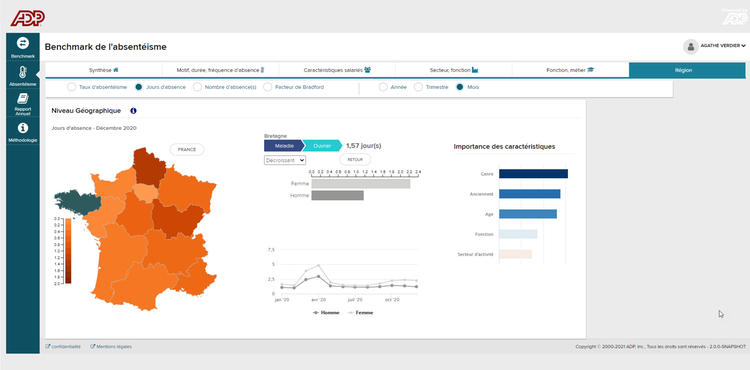
Task: Click the "Importance des caractéristiques" heading
Action: pos(504,147)
